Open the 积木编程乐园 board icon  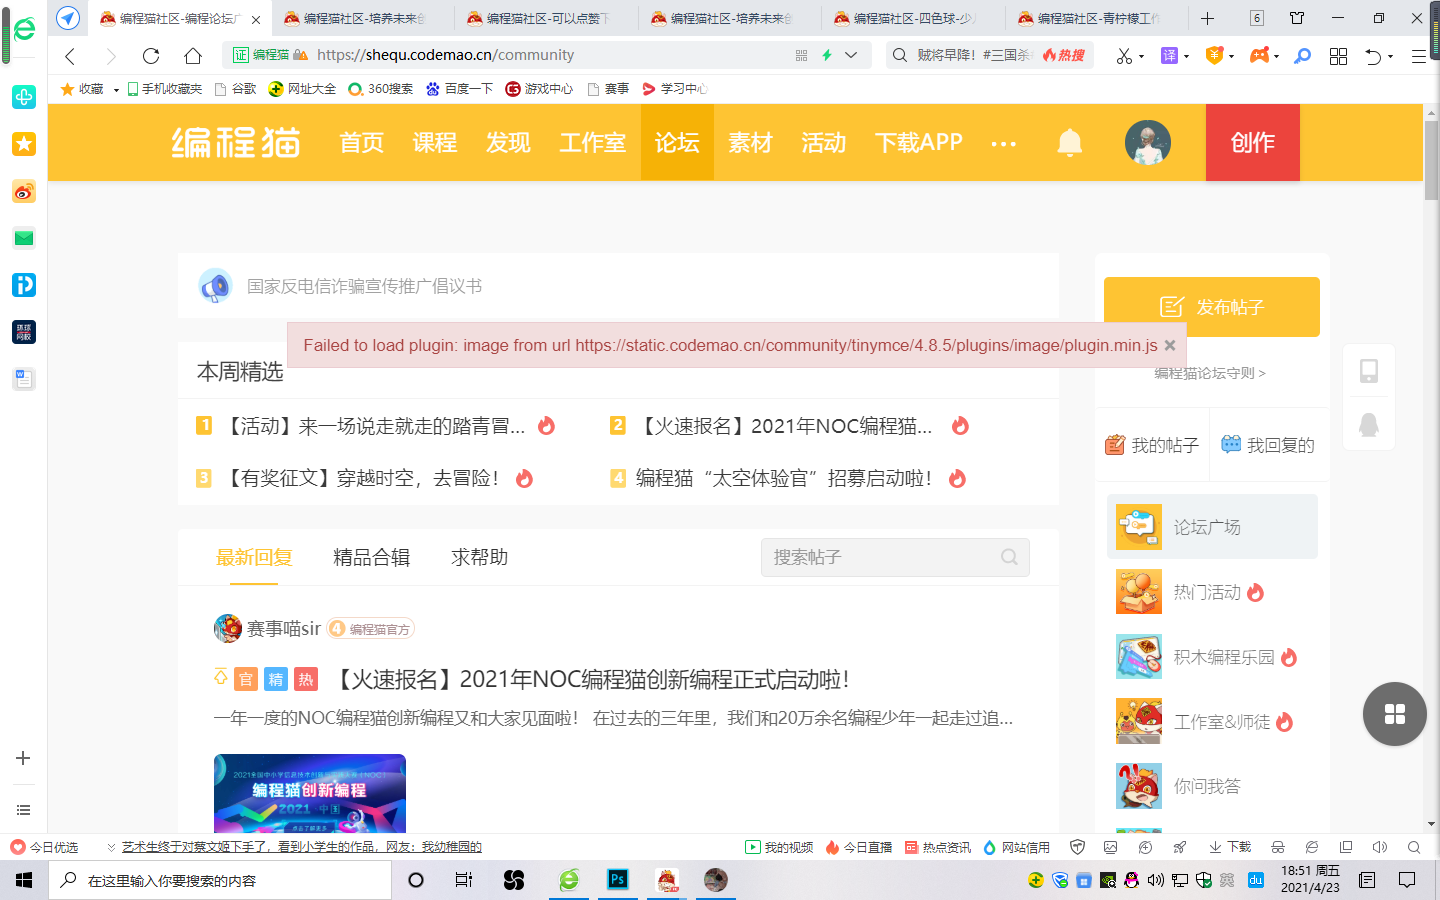click(x=1139, y=657)
